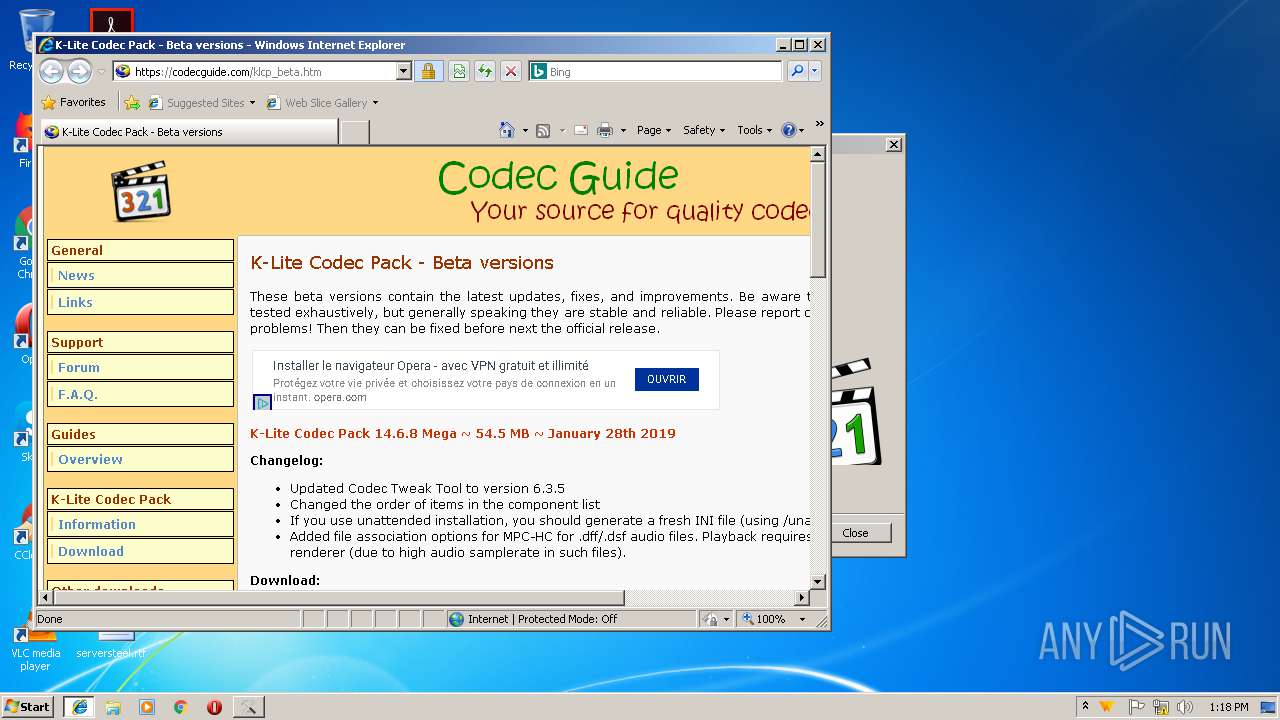This screenshot has height=720, width=1280.
Task: Open VLC media player desktop shortcut
Action: click(36, 650)
